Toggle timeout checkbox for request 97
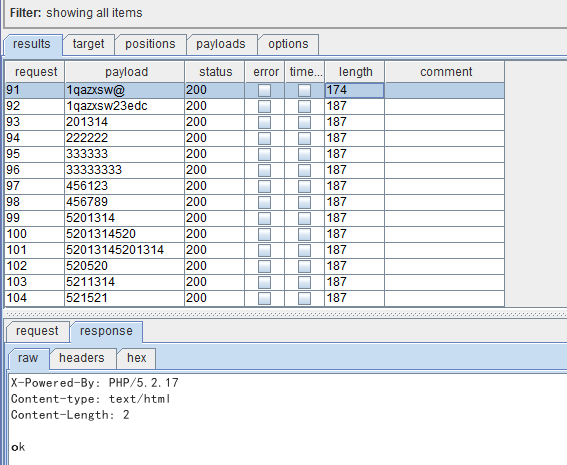 pyautogui.click(x=304, y=186)
